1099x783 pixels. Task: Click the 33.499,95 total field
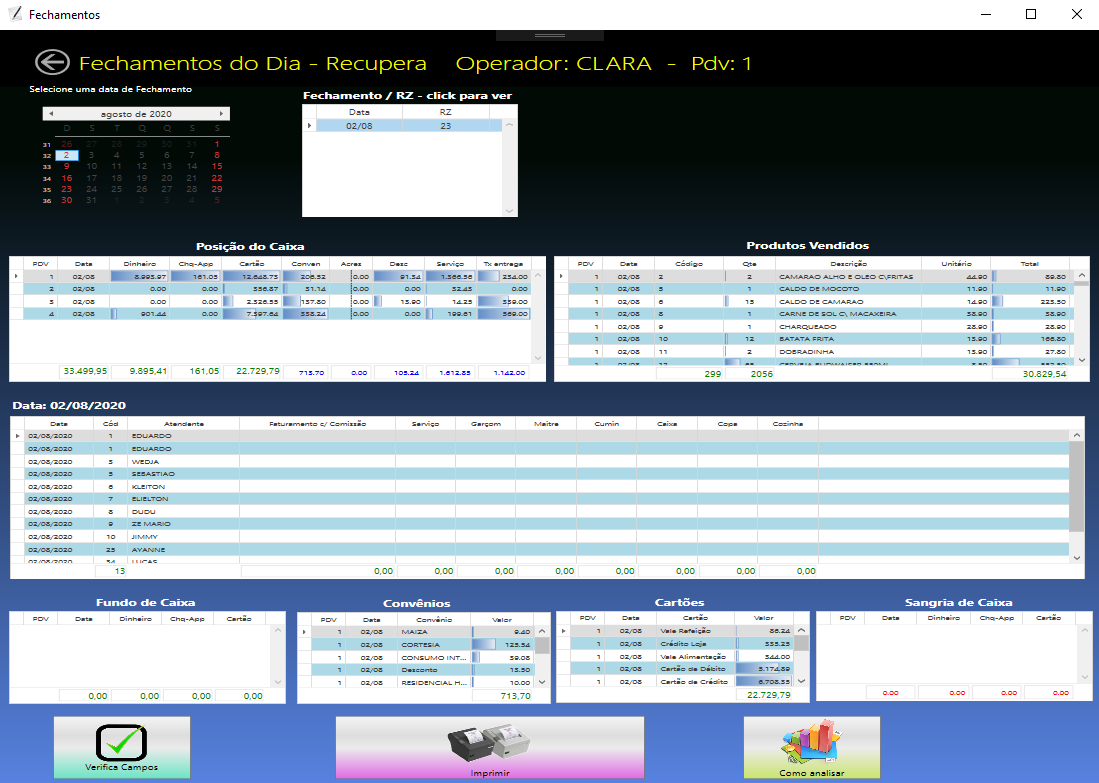click(x=86, y=372)
